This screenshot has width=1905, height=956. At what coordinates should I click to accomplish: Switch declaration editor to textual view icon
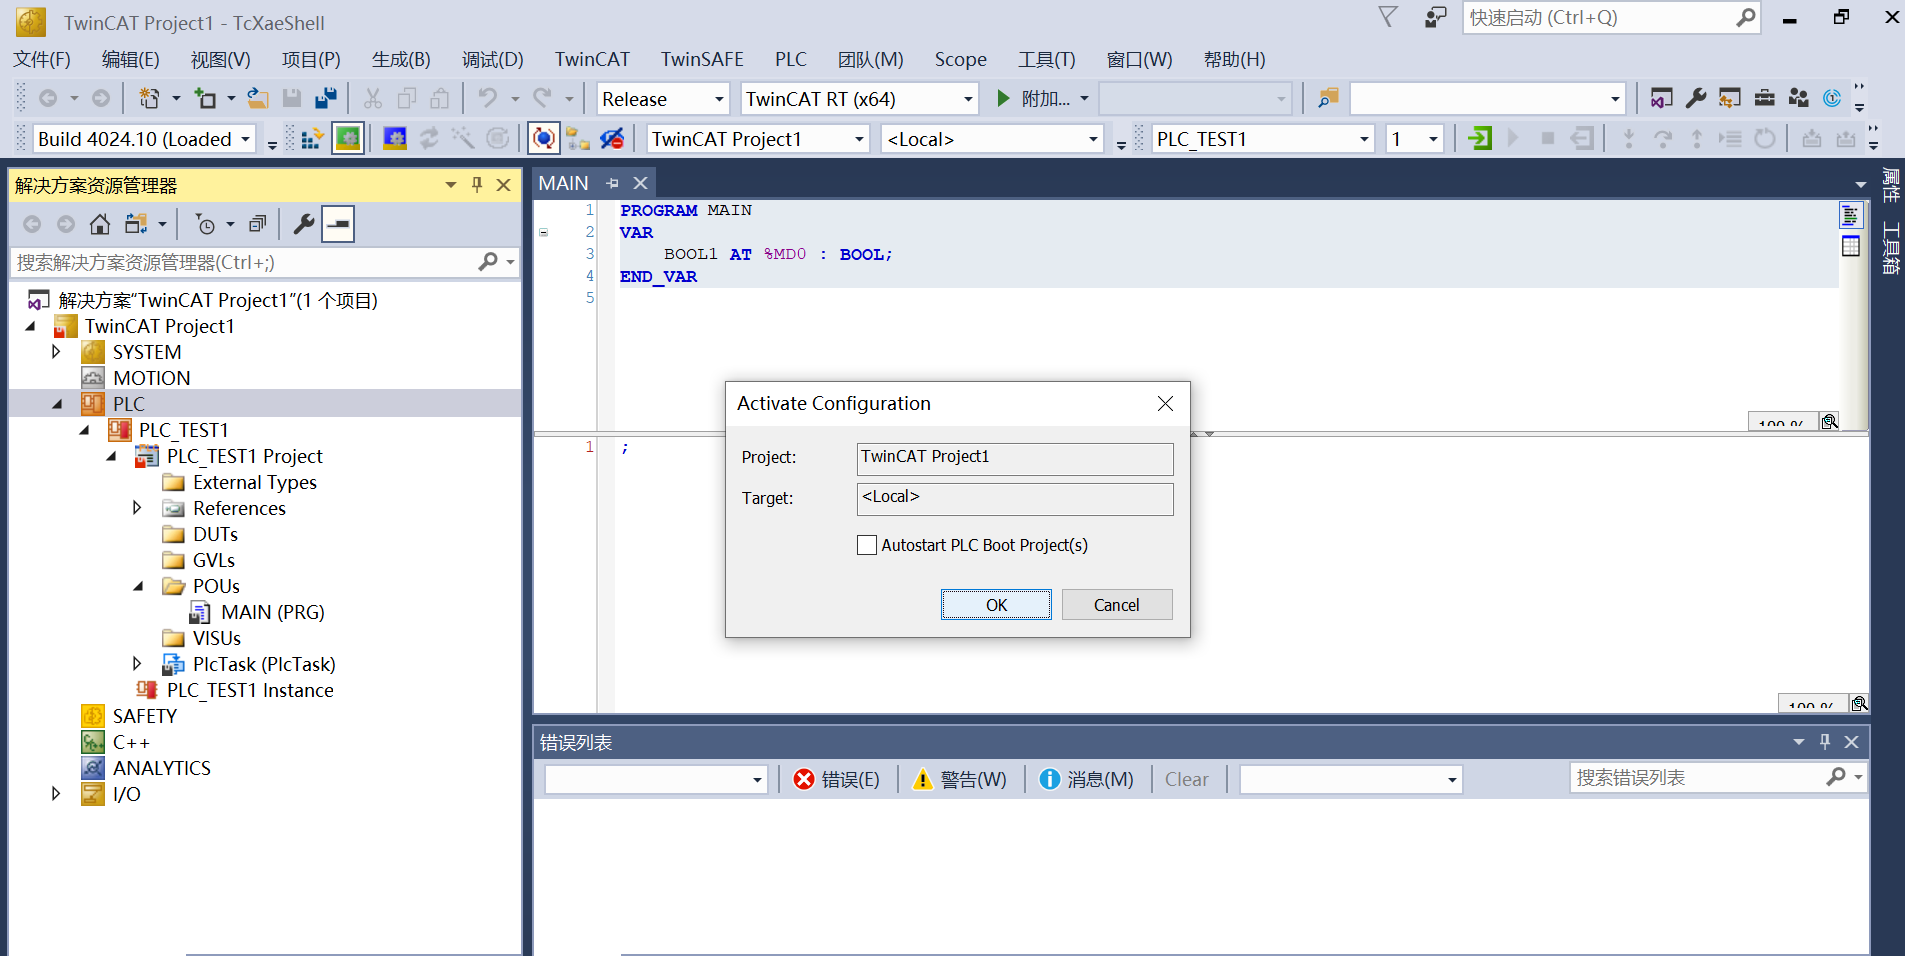[1851, 215]
